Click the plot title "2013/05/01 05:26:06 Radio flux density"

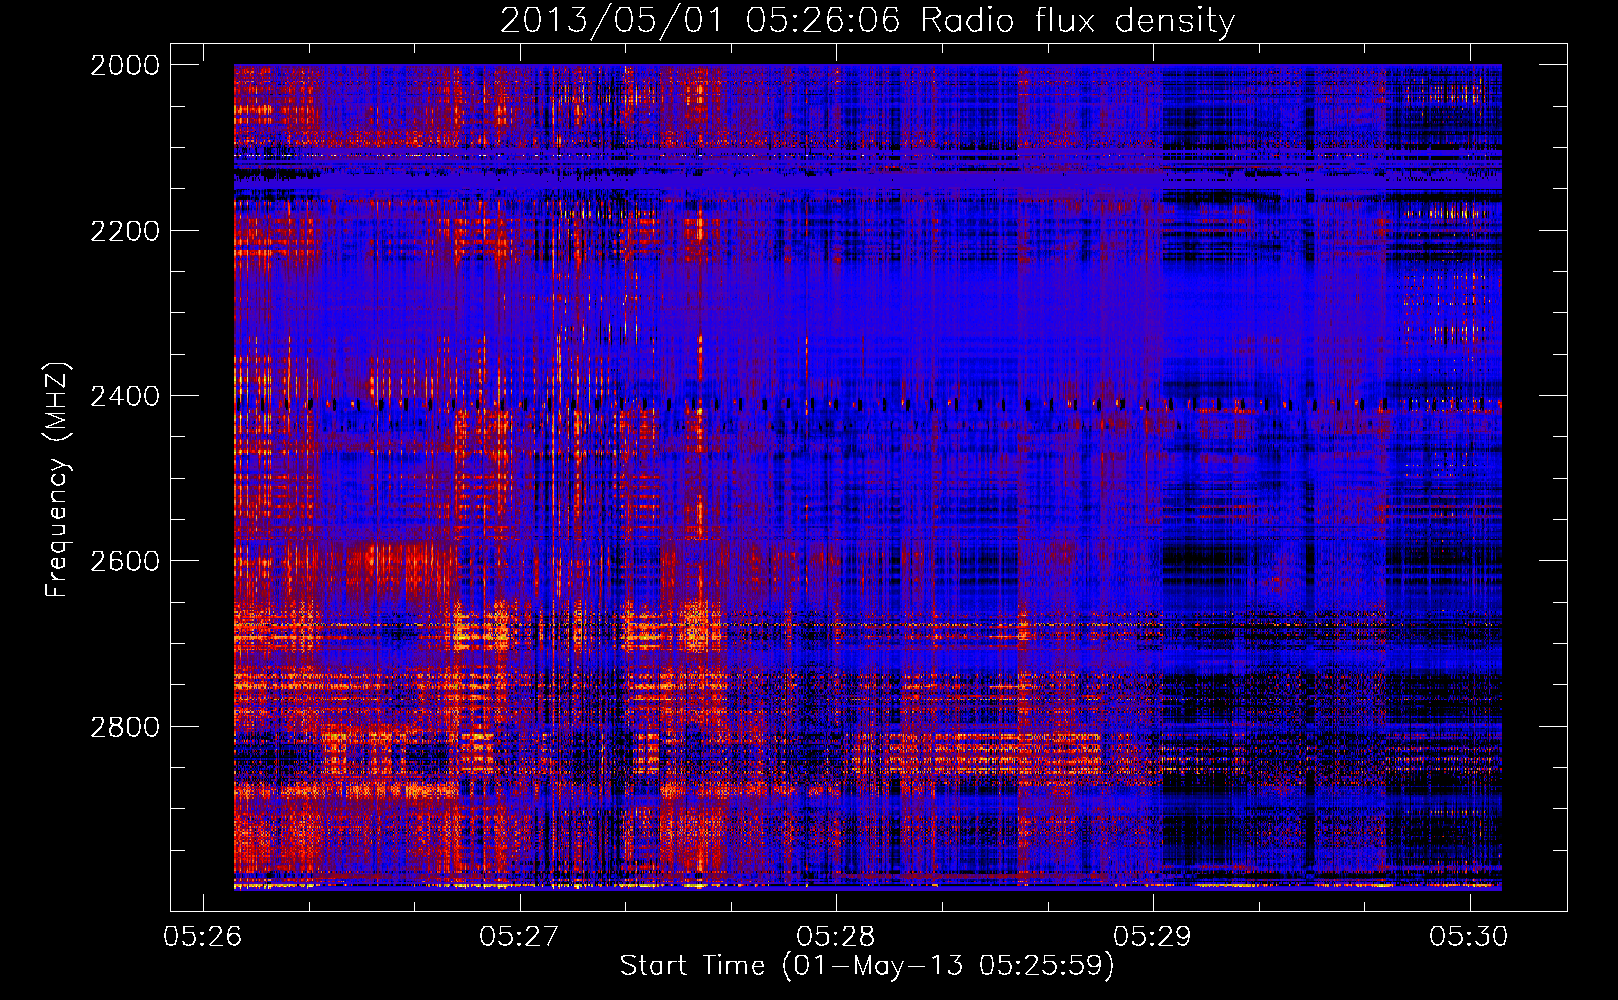click(x=867, y=20)
